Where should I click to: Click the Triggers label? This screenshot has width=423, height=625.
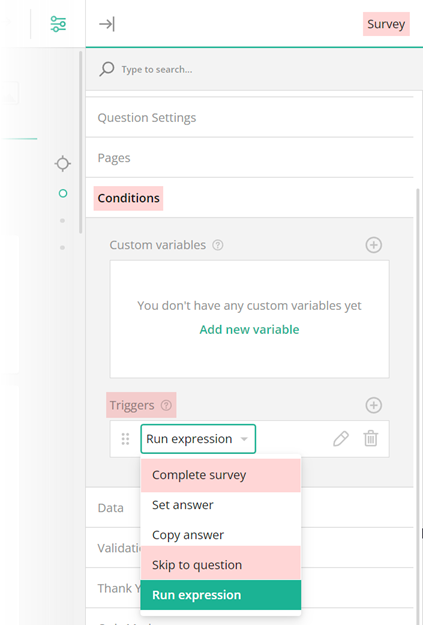(x=132, y=405)
